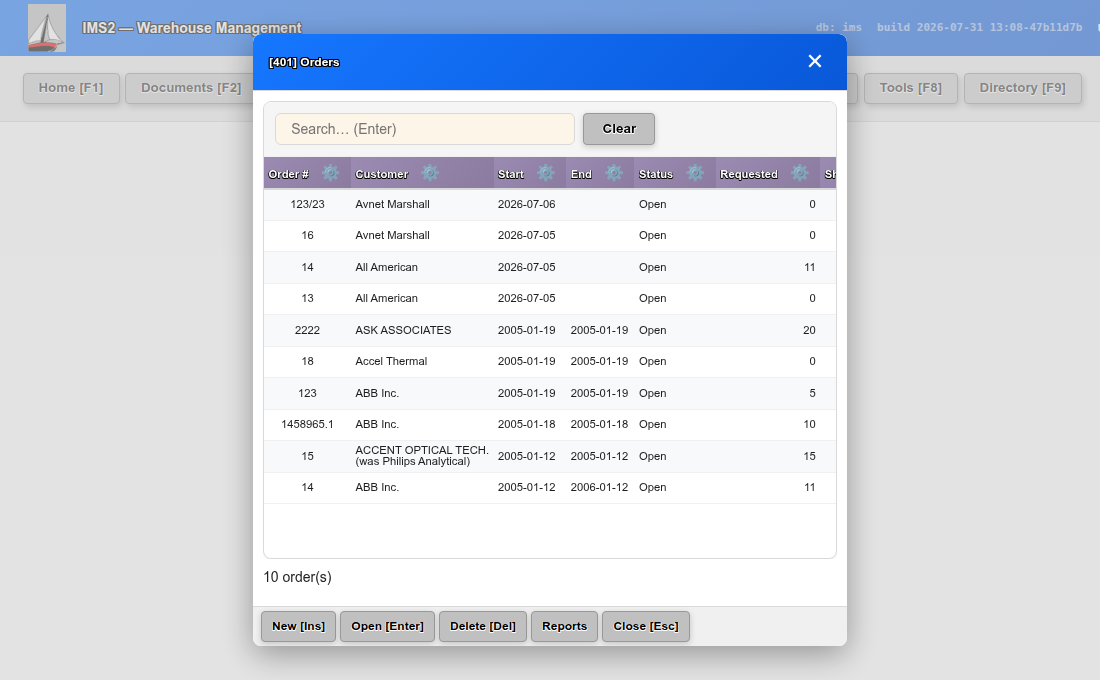The image size is (1100, 680).
Task: Open the Reports button
Action: 564,626
